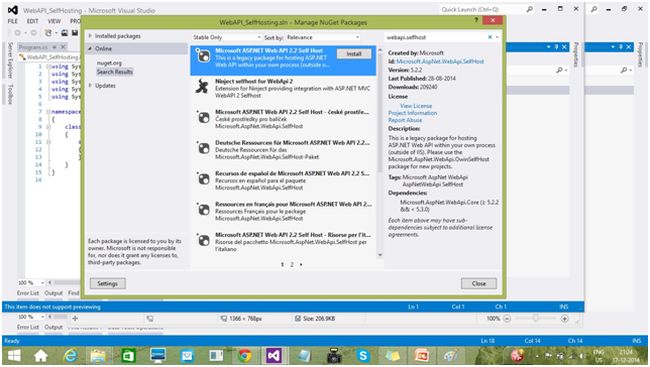Open the Server Explorer side tab

point(10,60)
